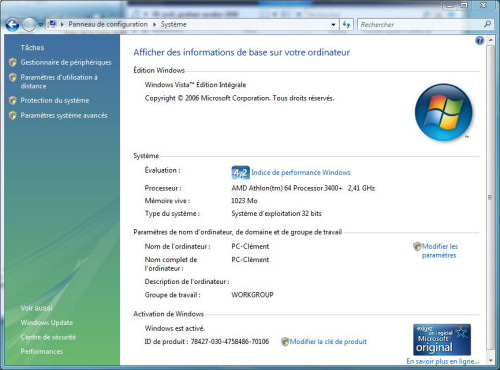This screenshot has width=500, height=370.
Task: Select PC-Clément next to Nom de l'ordinateur
Action: [x=250, y=247]
